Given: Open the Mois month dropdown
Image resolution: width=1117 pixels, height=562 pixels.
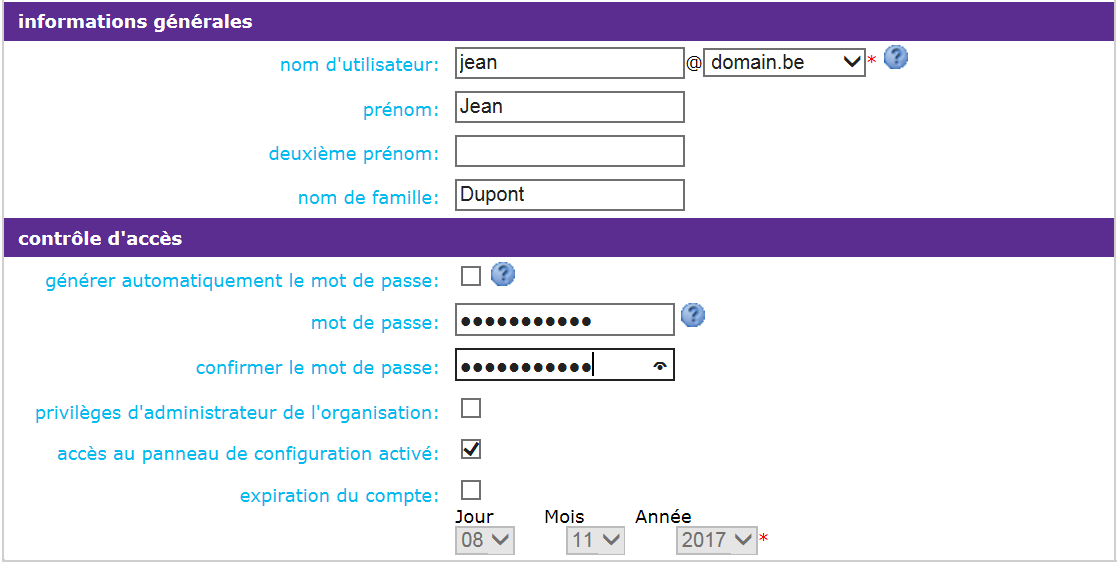Looking at the screenshot, I should tap(595, 541).
